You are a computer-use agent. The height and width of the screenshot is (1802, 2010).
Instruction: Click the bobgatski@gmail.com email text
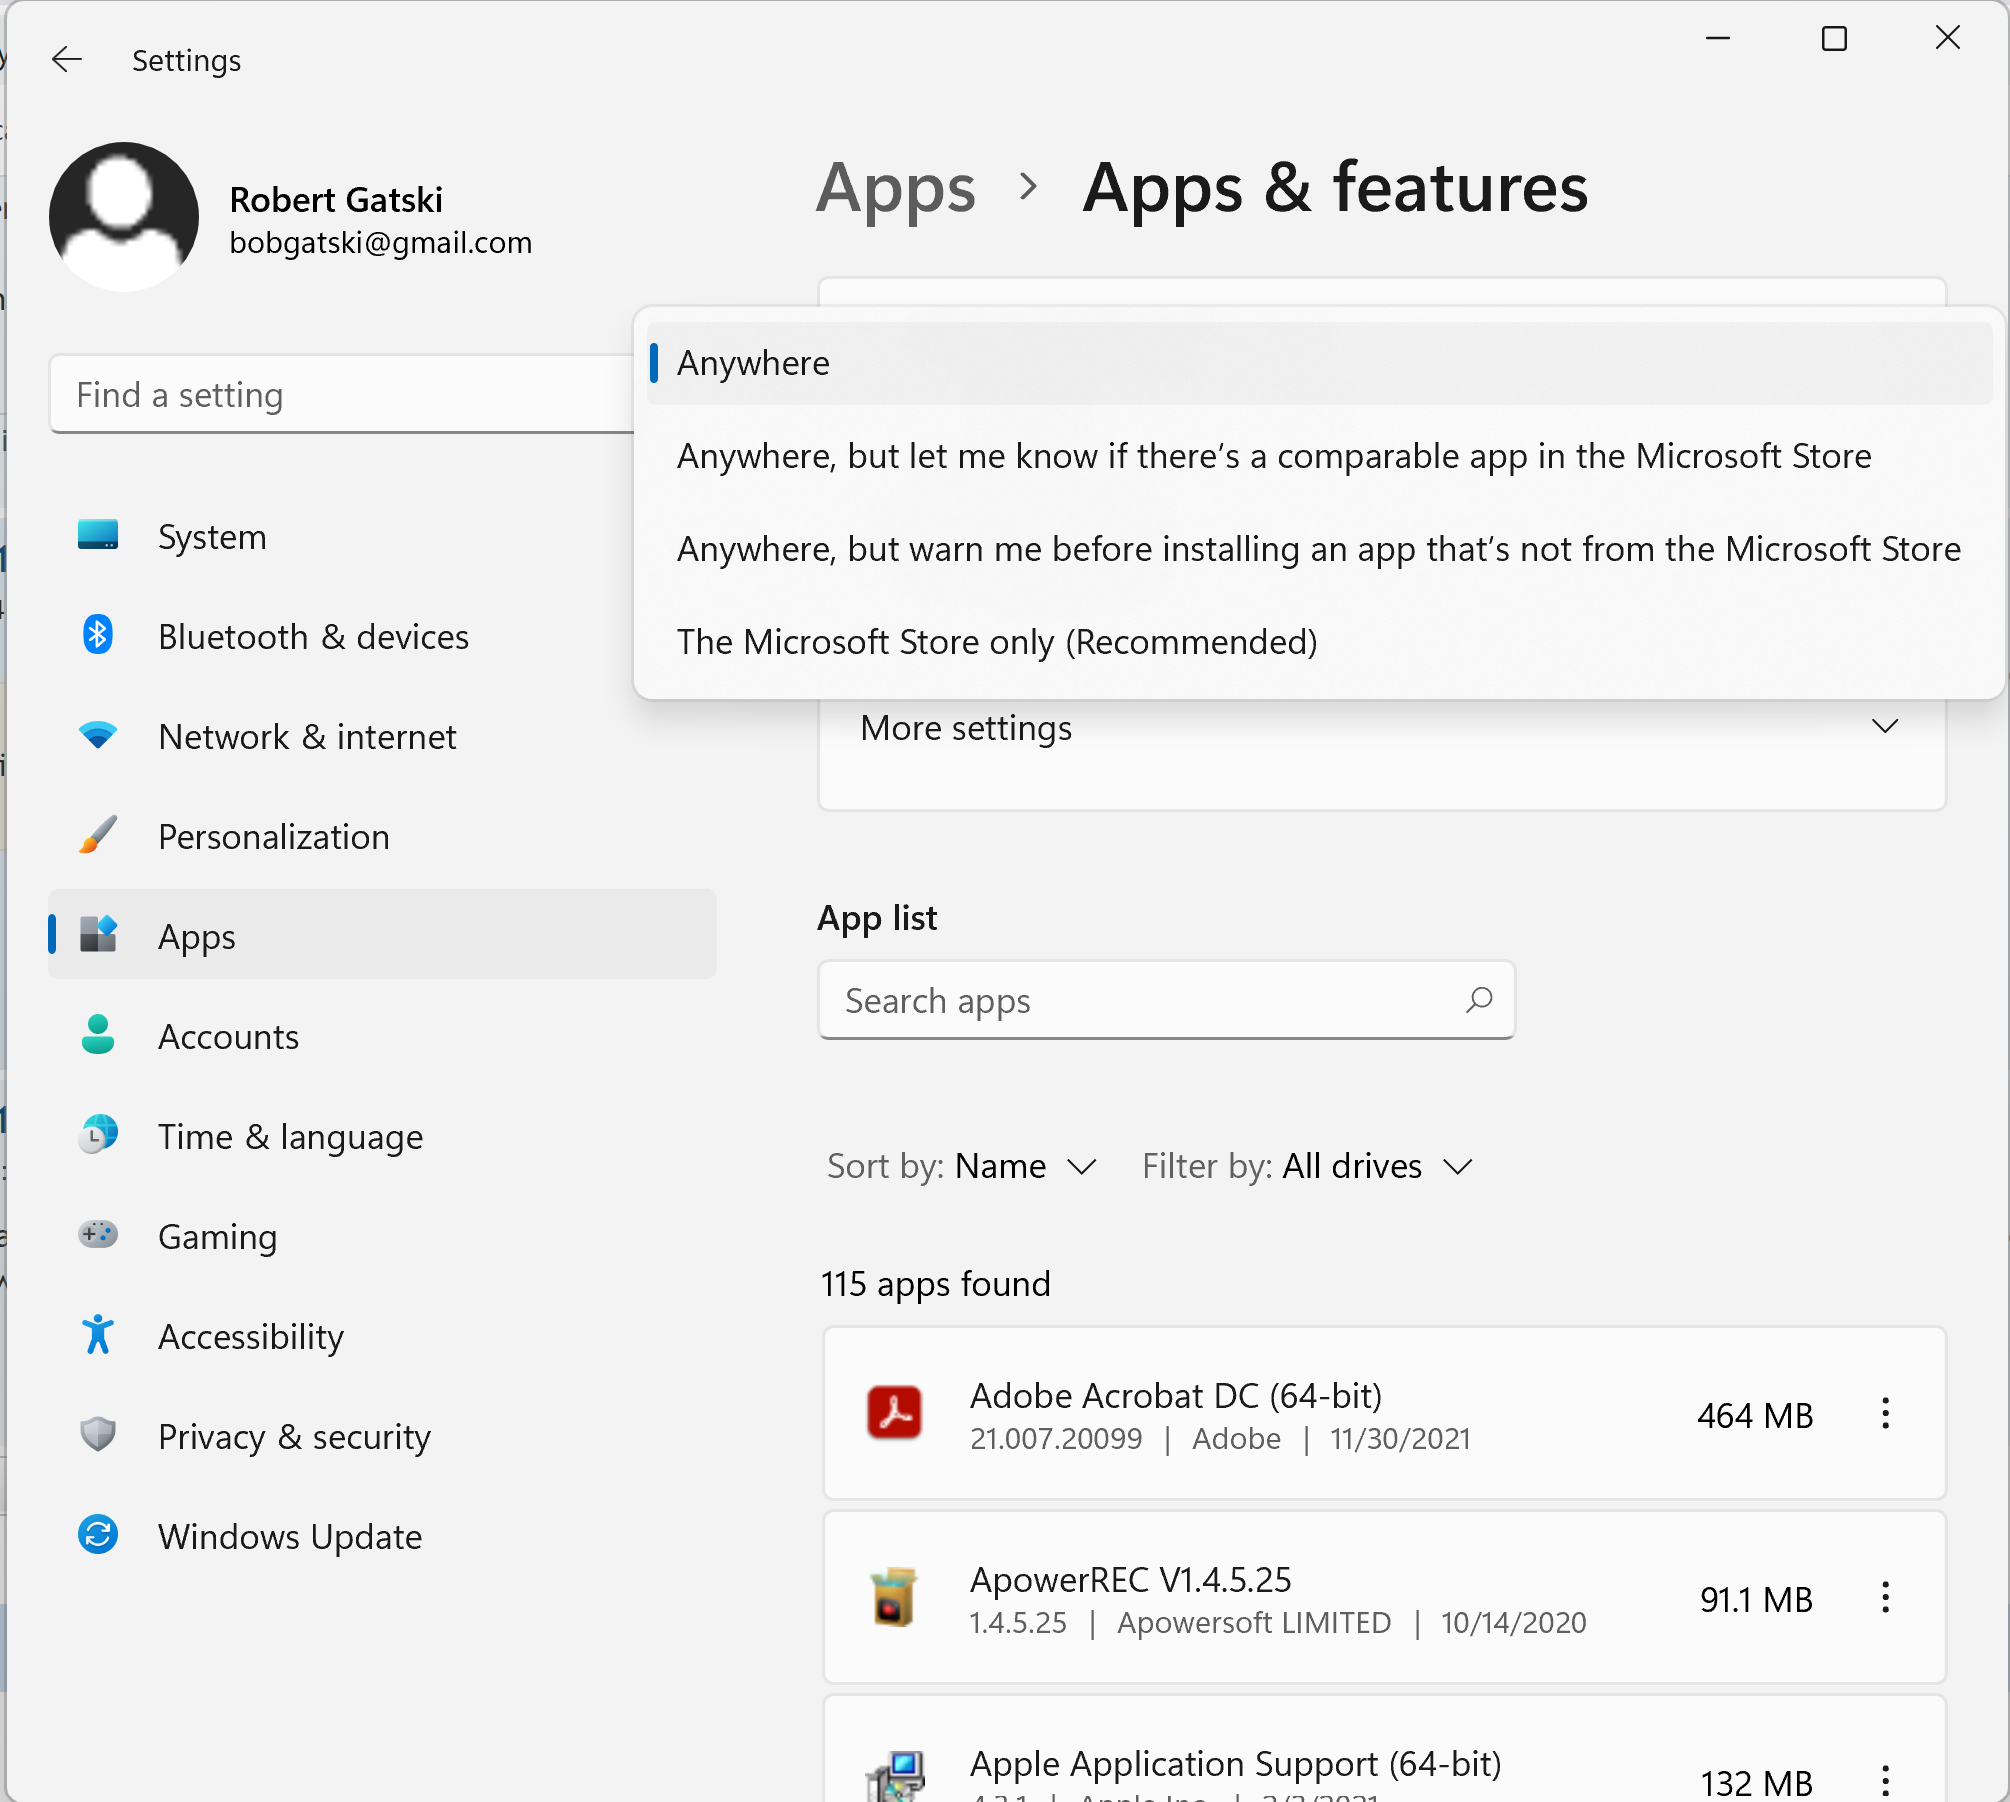click(x=381, y=243)
